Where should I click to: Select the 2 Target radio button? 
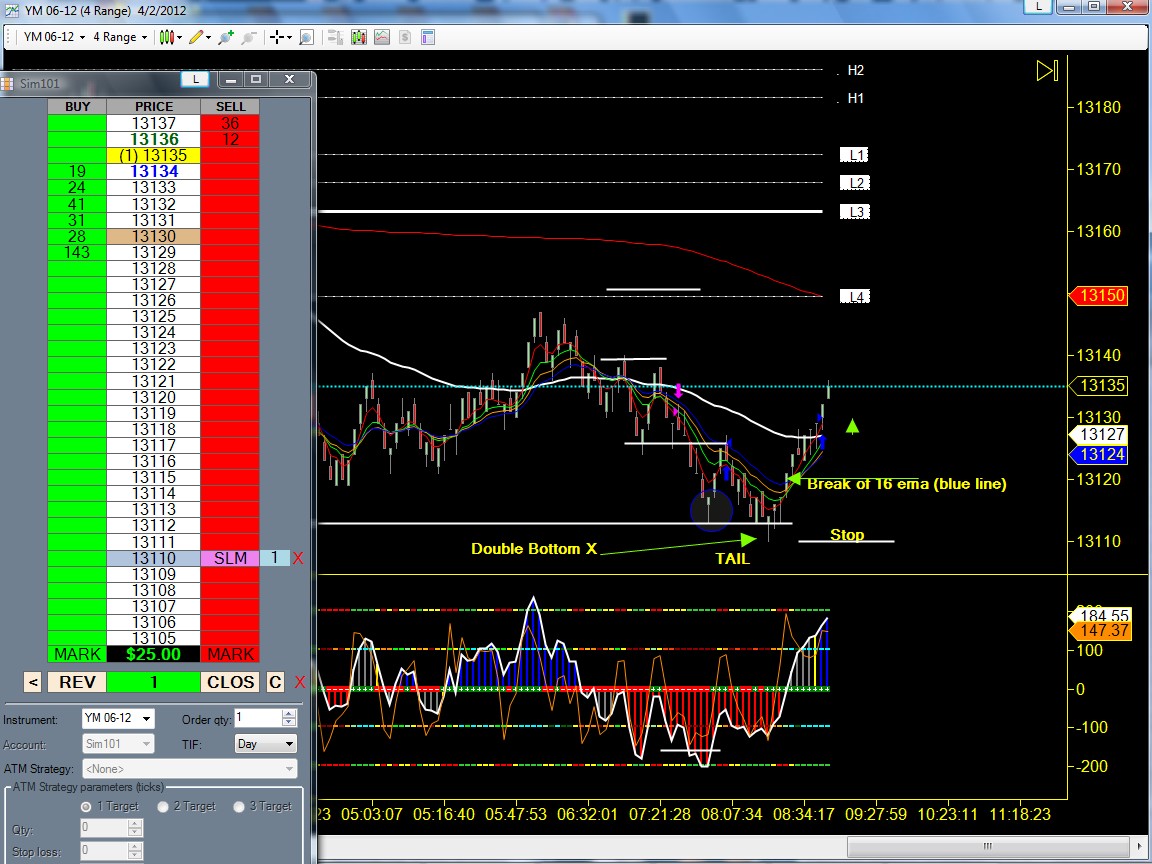click(163, 807)
